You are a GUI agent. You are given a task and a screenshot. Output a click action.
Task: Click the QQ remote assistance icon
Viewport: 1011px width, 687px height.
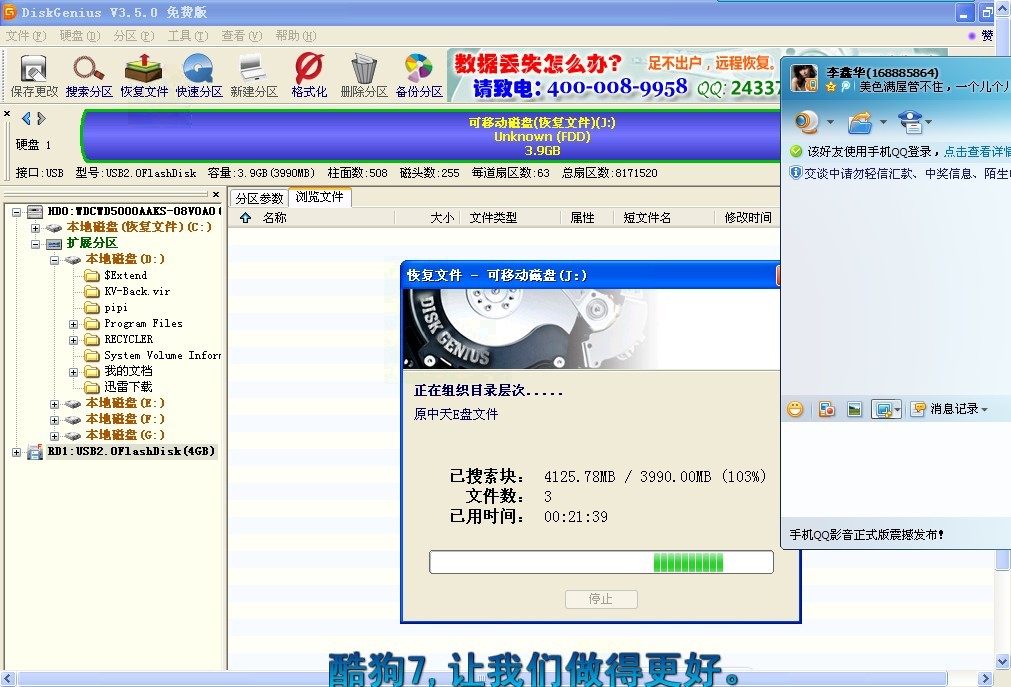[x=910, y=121]
